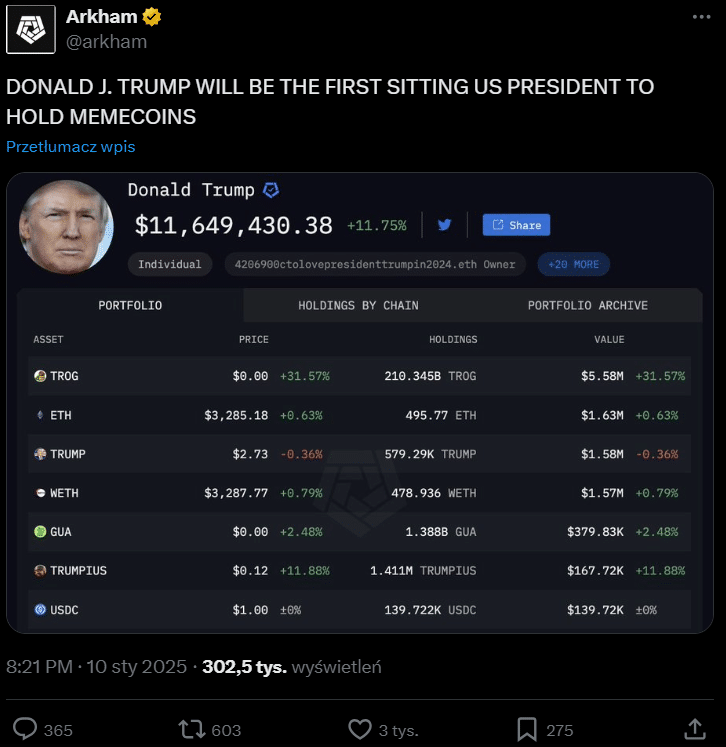The height and width of the screenshot is (747, 726).
Task: Repost using the retweet arrows icon
Action: click(192, 729)
